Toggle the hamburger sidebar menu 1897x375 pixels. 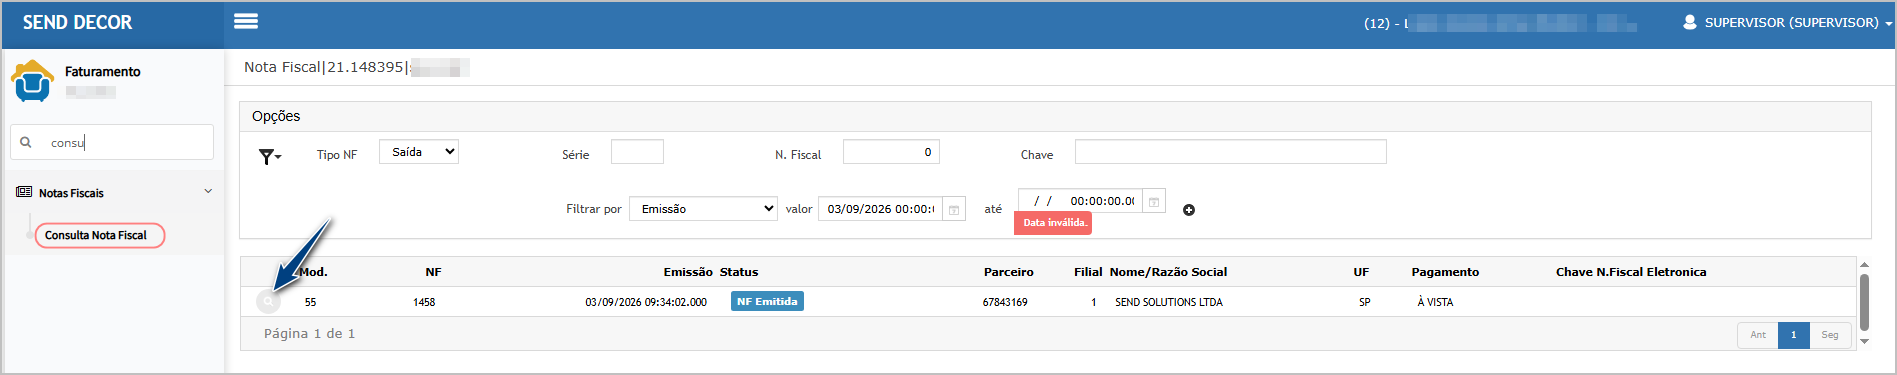[246, 21]
